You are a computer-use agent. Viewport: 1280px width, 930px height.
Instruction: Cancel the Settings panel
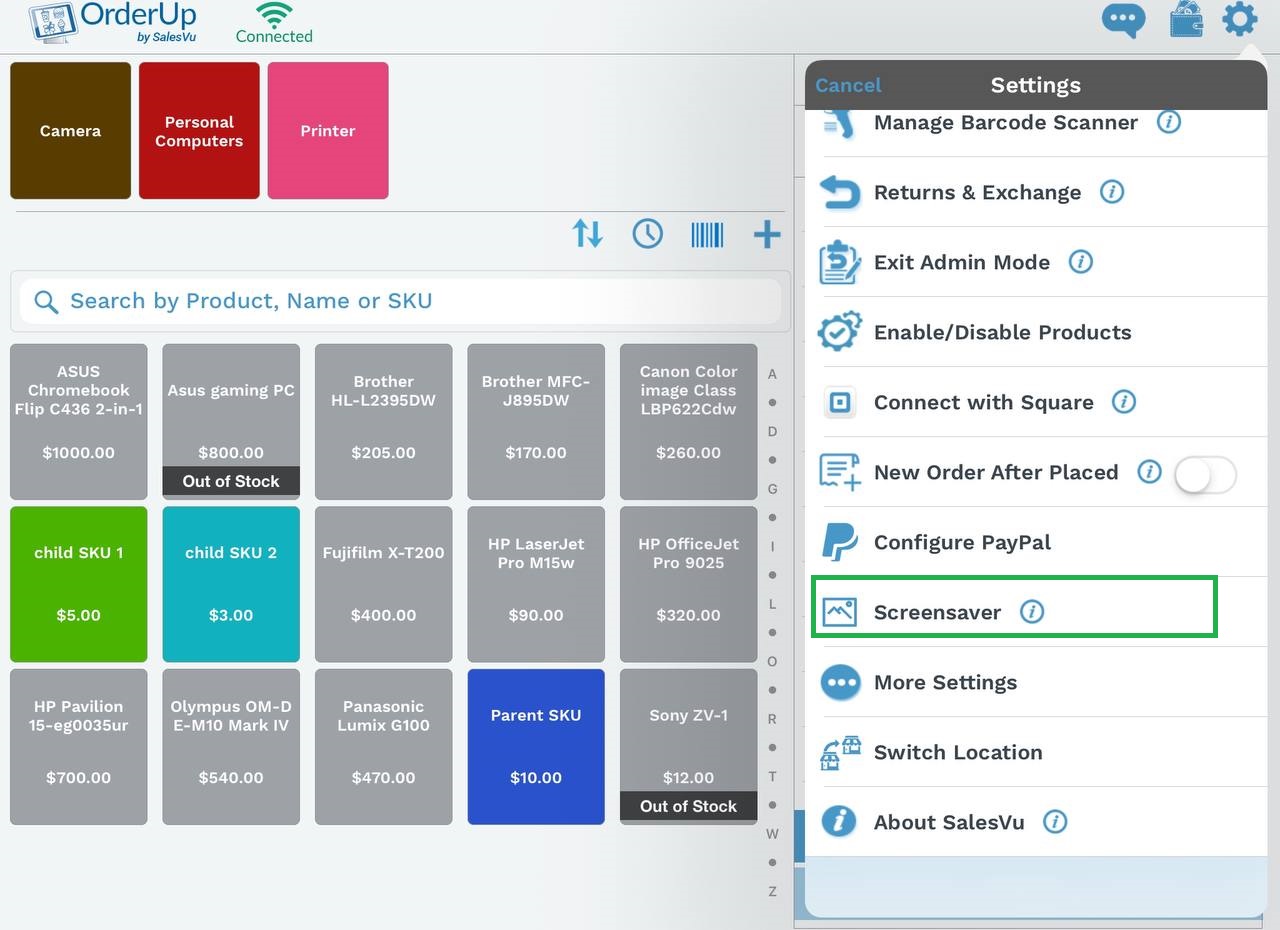(848, 85)
